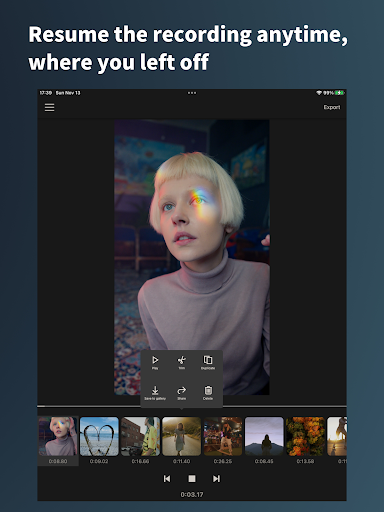Viewport: 384px width, 512px height.
Task: Select the blonde portrait clip thumbnail
Action: (58, 436)
